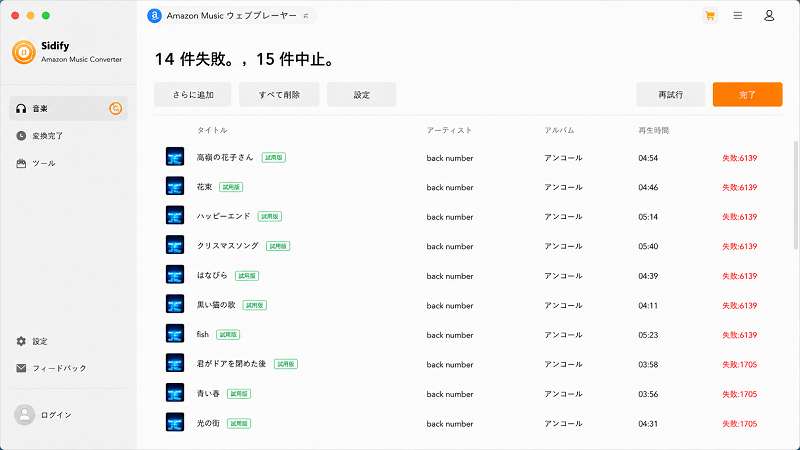Click the Amazon Music ウェブプレーヤー tab label
Screen dimensions: 800x450
tap(232, 16)
